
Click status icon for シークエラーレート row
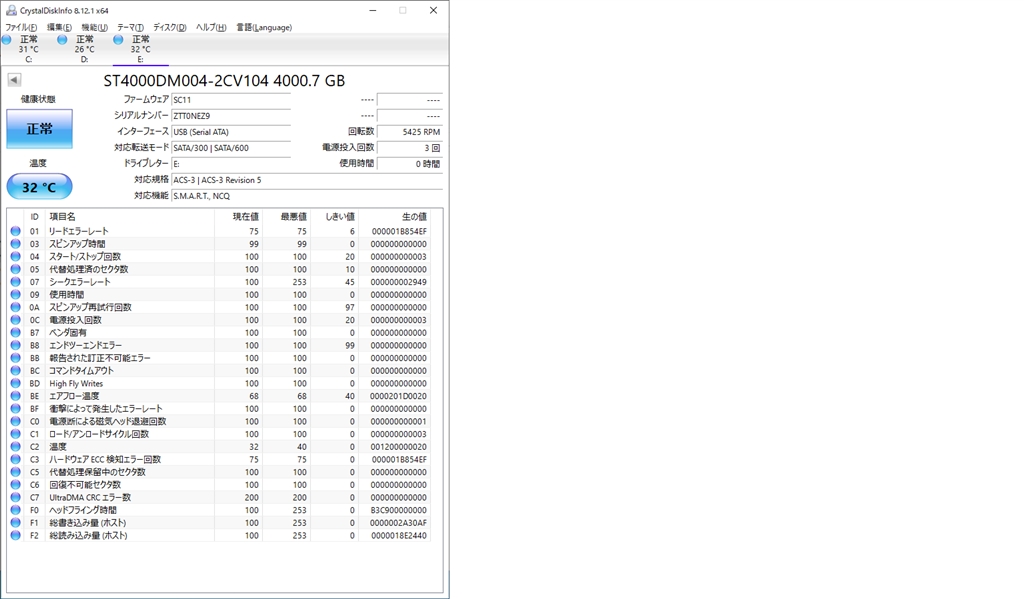16,282
